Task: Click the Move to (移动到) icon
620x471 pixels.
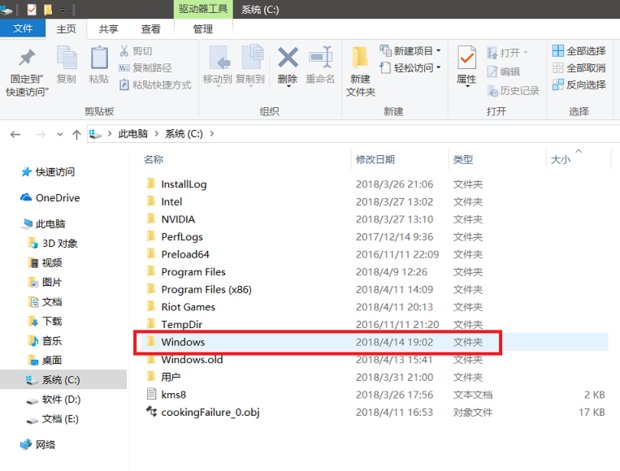Action: point(219,58)
